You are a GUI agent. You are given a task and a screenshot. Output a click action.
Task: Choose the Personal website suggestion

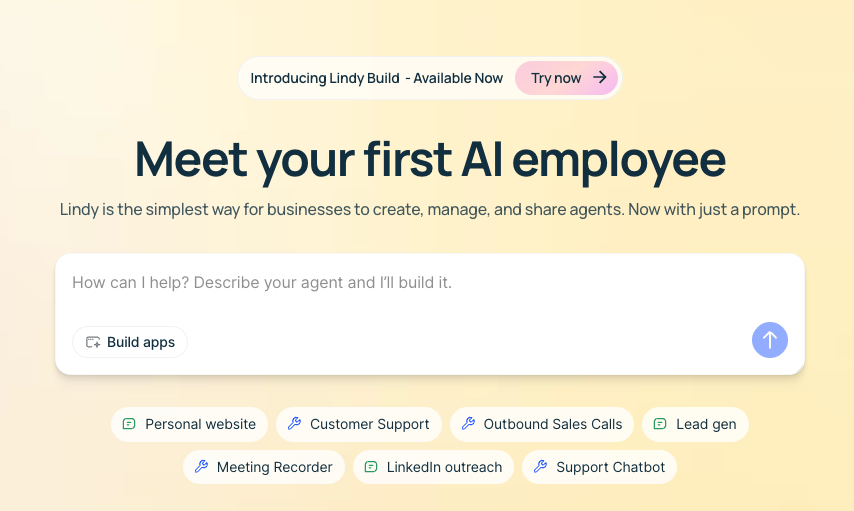(190, 424)
